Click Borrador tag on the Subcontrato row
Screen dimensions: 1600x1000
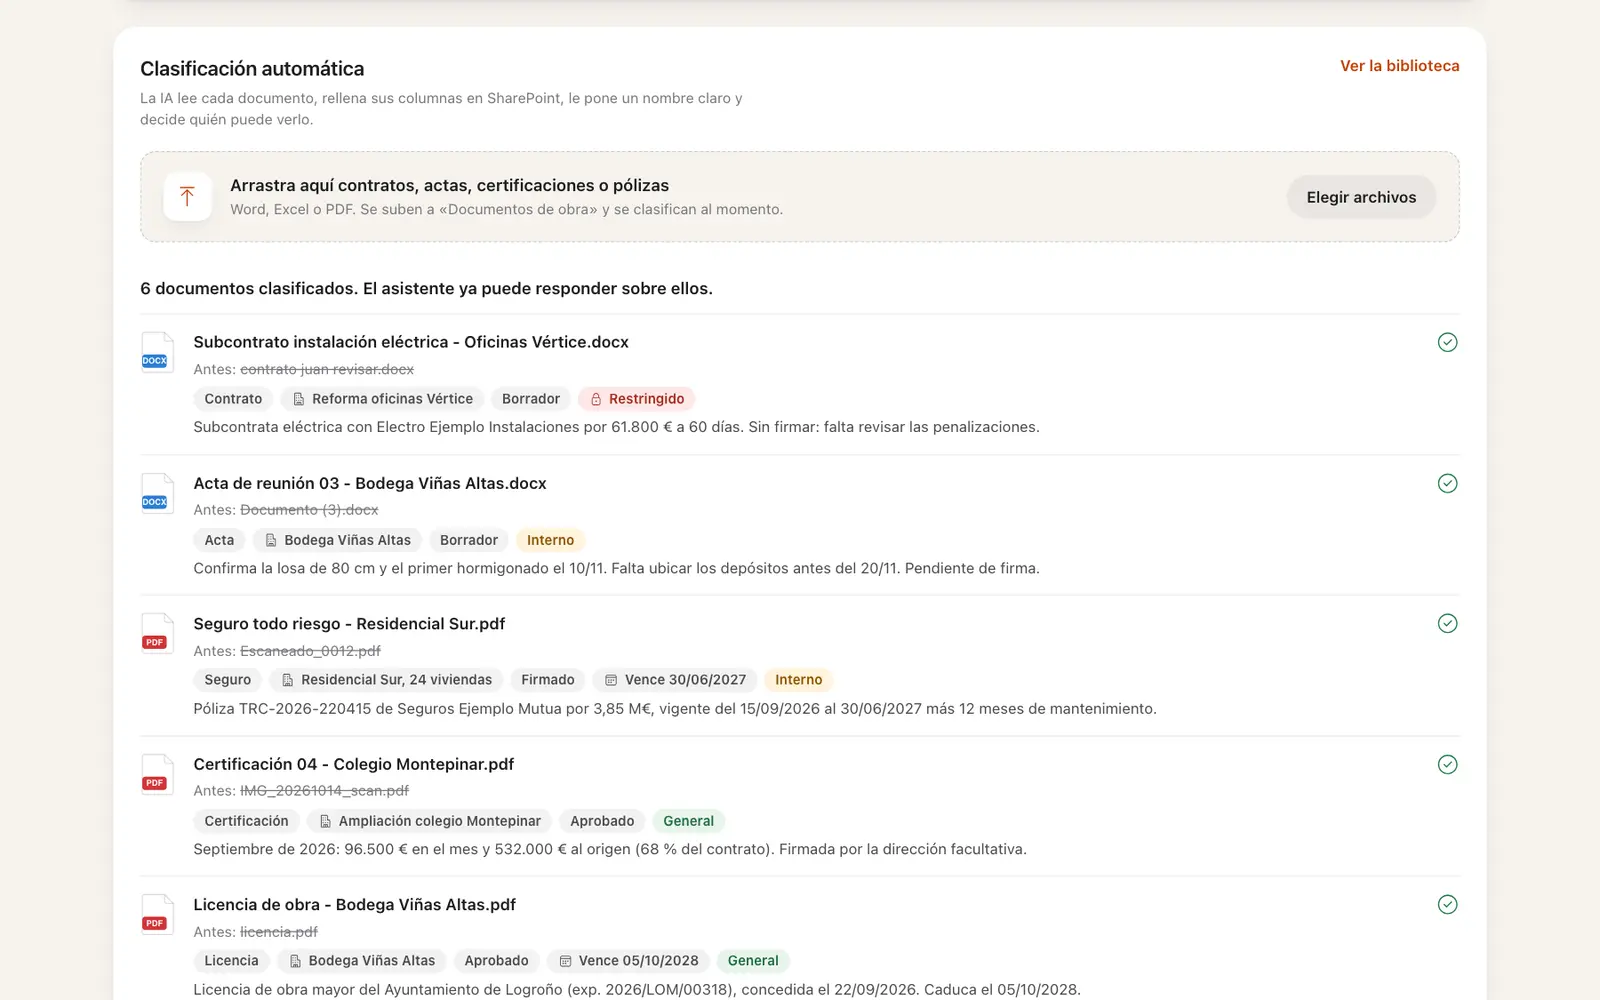(x=531, y=399)
